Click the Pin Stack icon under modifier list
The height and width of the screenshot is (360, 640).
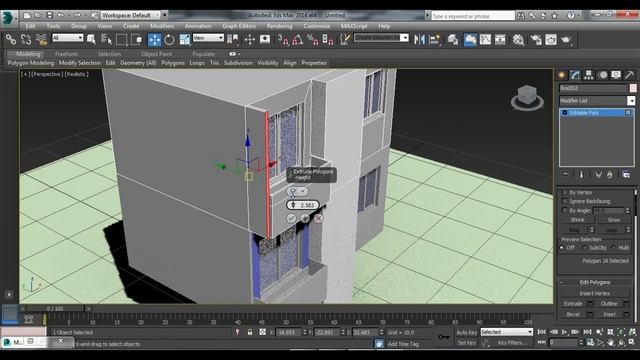(x=566, y=175)
